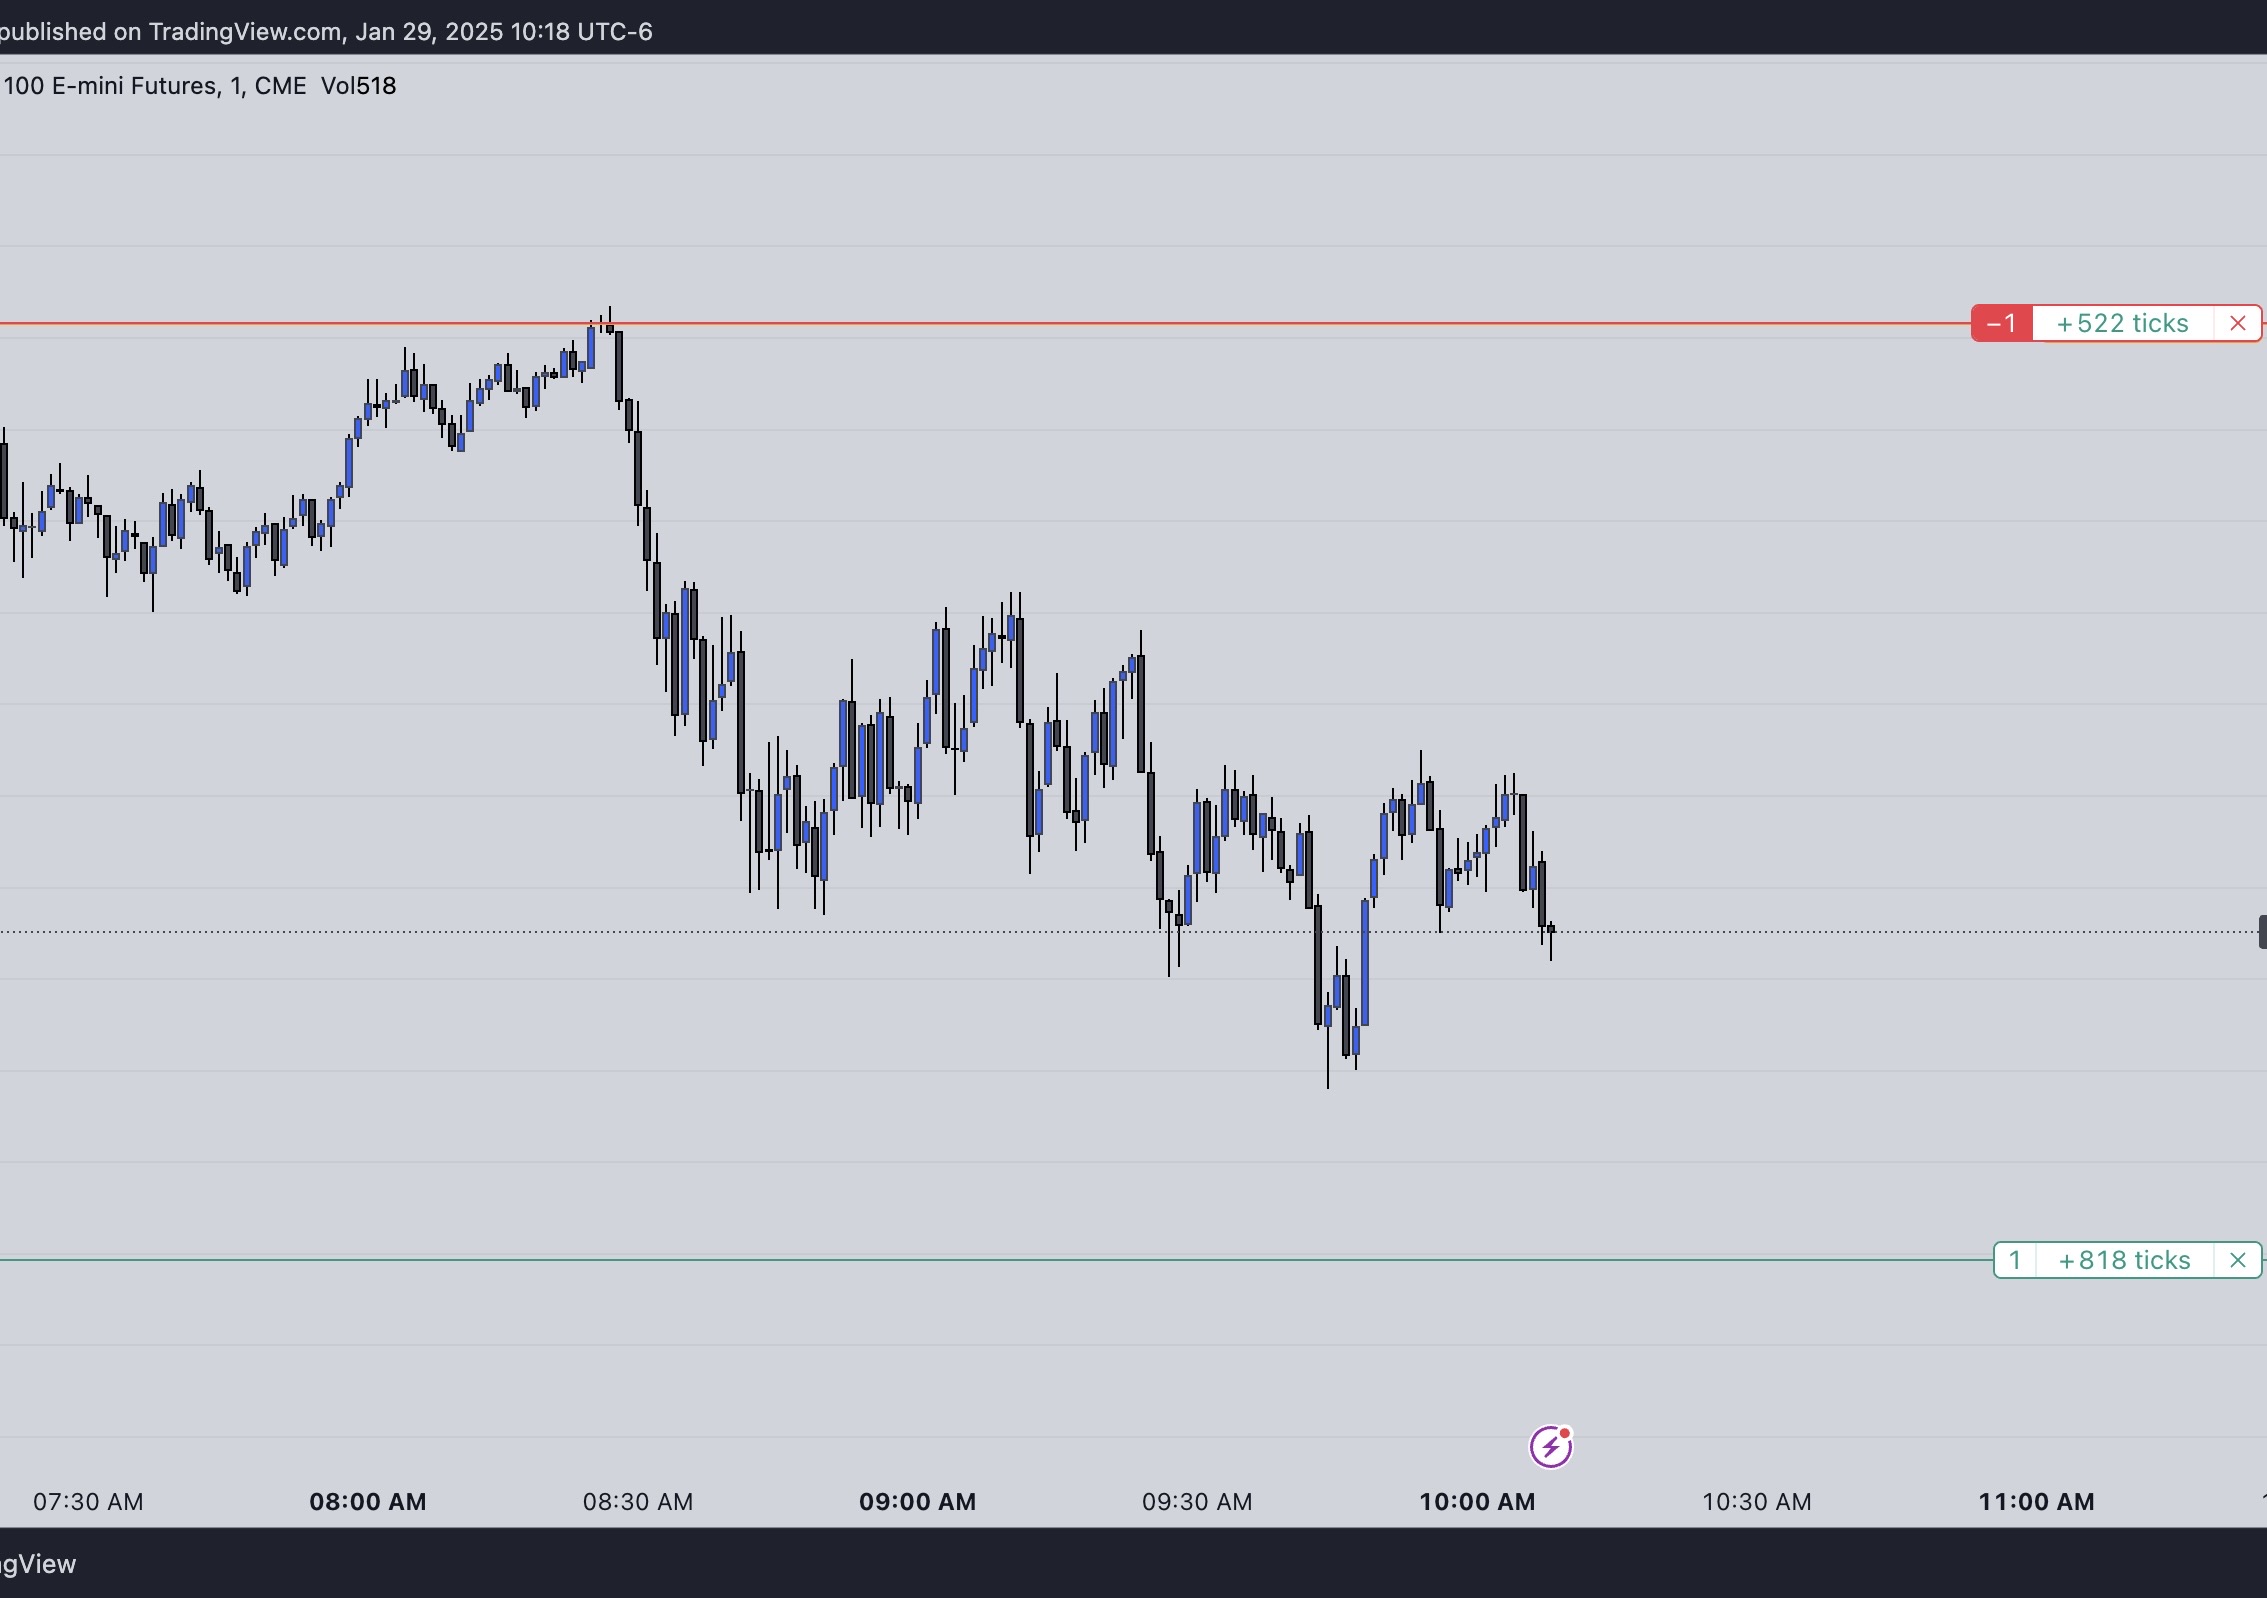The image size is (2267, 1598).
Task: Cancel the red short order line
Action: [x=2237, y=323]
